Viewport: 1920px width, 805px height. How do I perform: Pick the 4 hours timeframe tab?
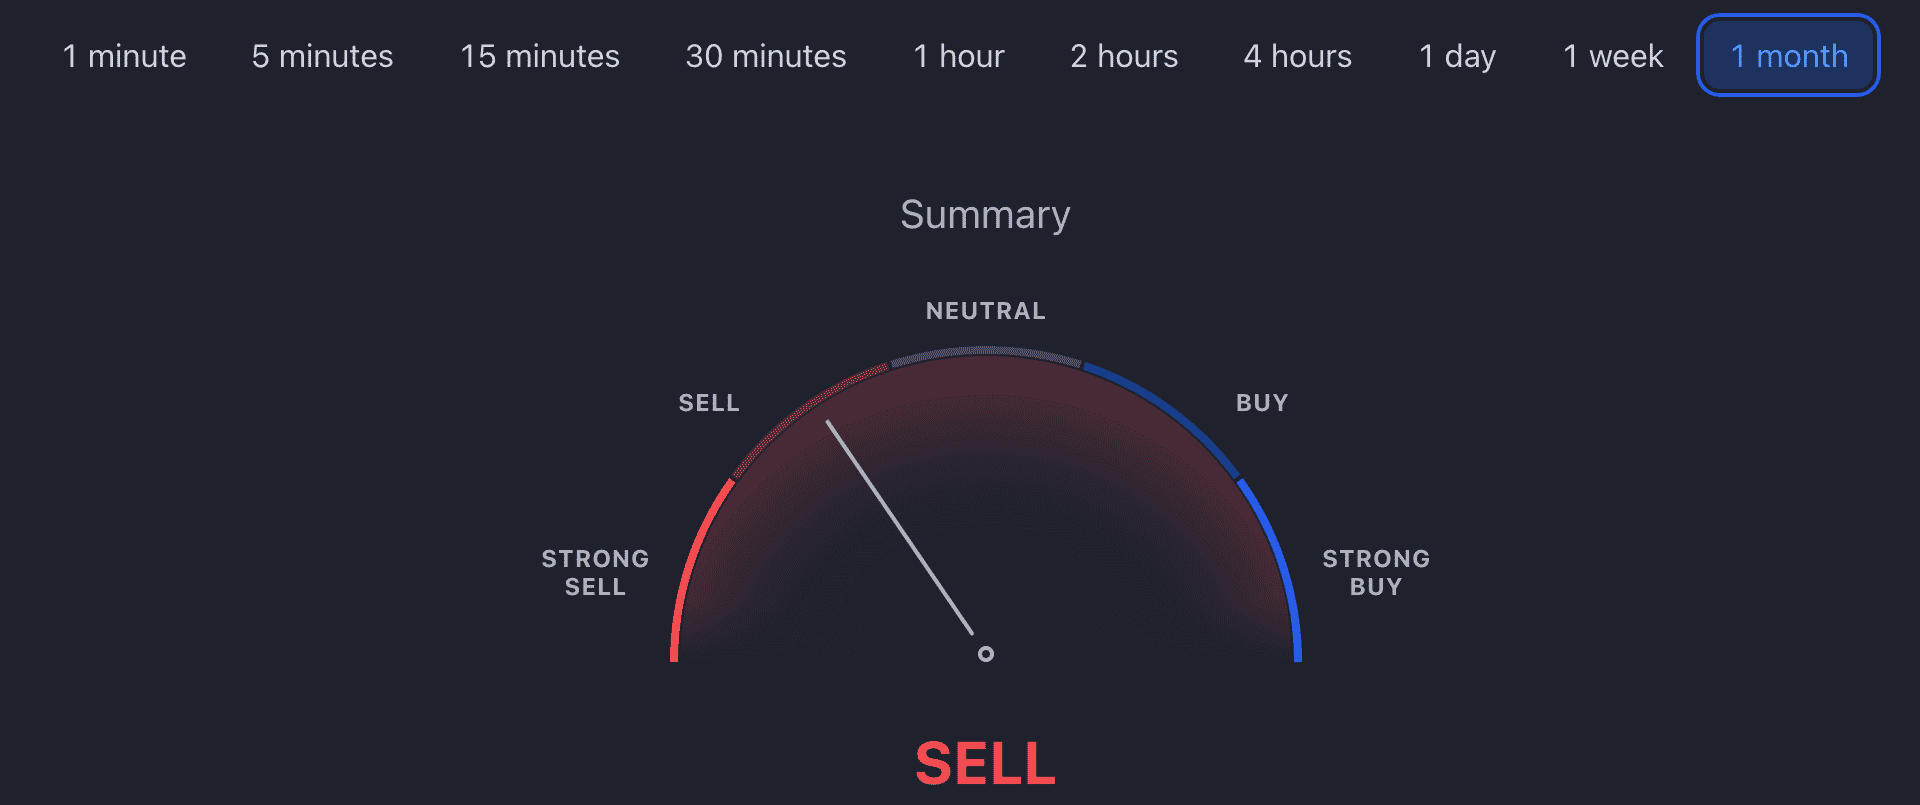[x=1298, y=56]
